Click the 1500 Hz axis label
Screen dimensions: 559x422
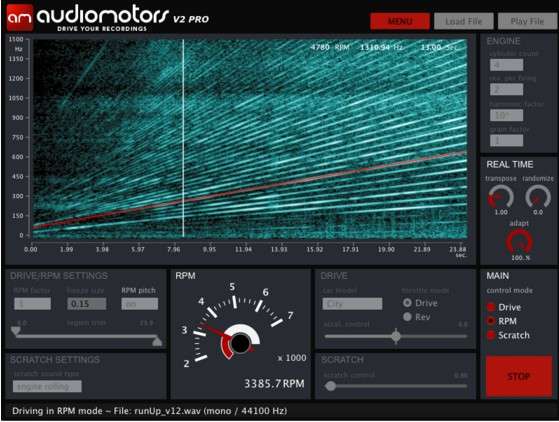[16, 39]
